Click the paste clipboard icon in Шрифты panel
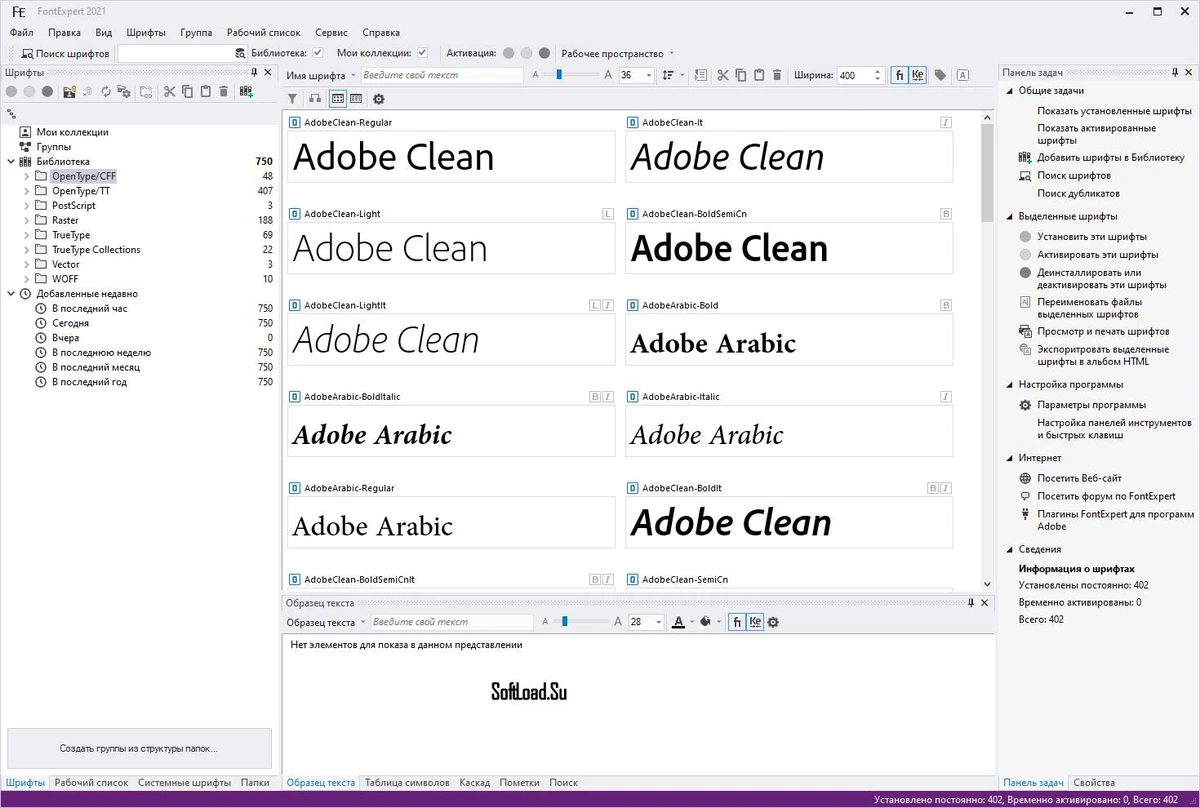Screen dimensions: 1200x808 tap(205, 91)
